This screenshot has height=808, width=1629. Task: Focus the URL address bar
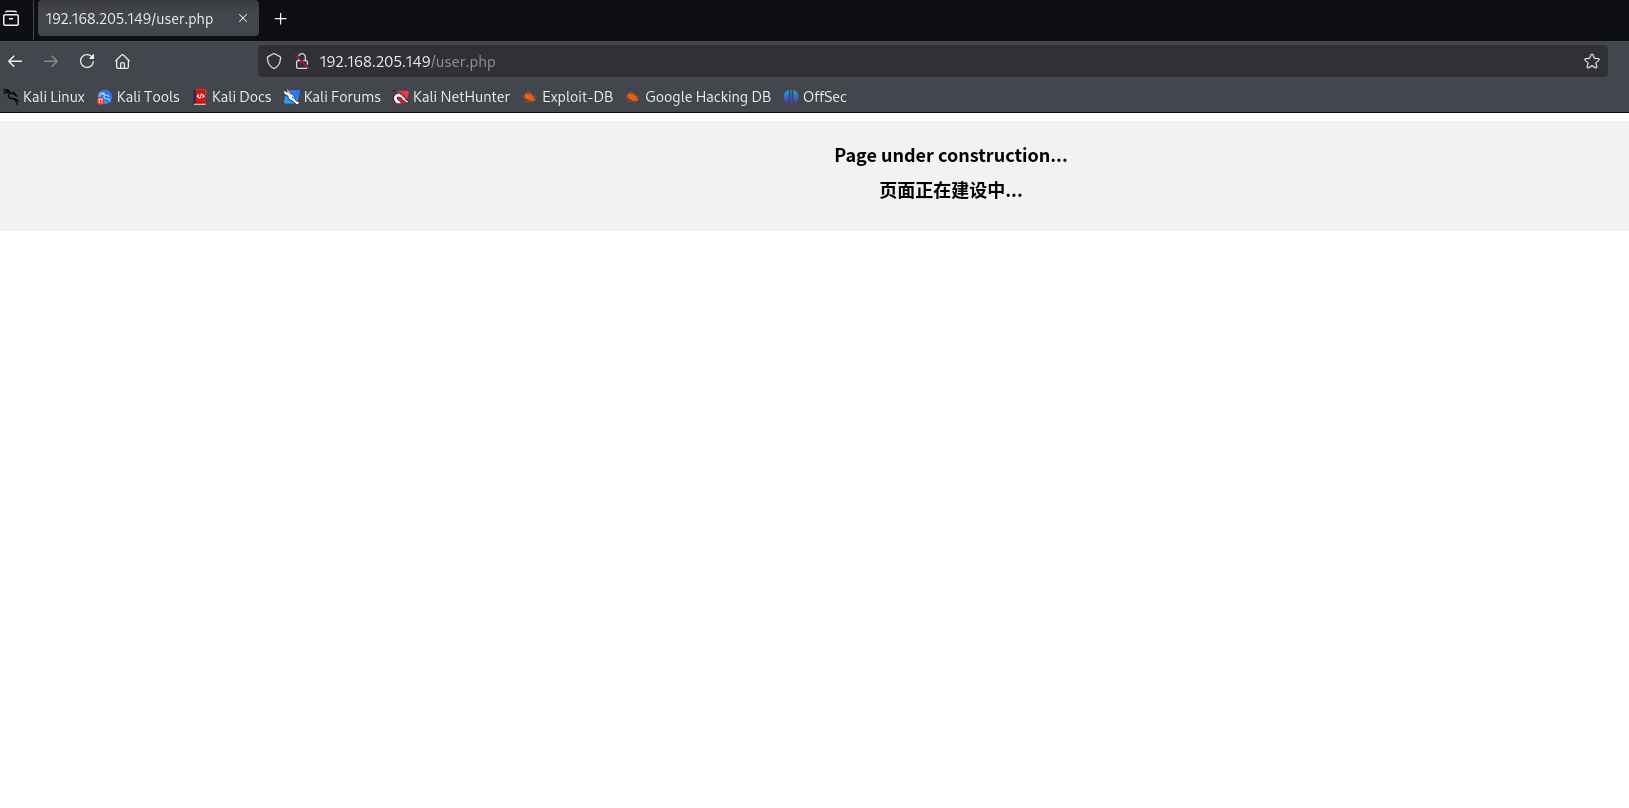(900, 61)
